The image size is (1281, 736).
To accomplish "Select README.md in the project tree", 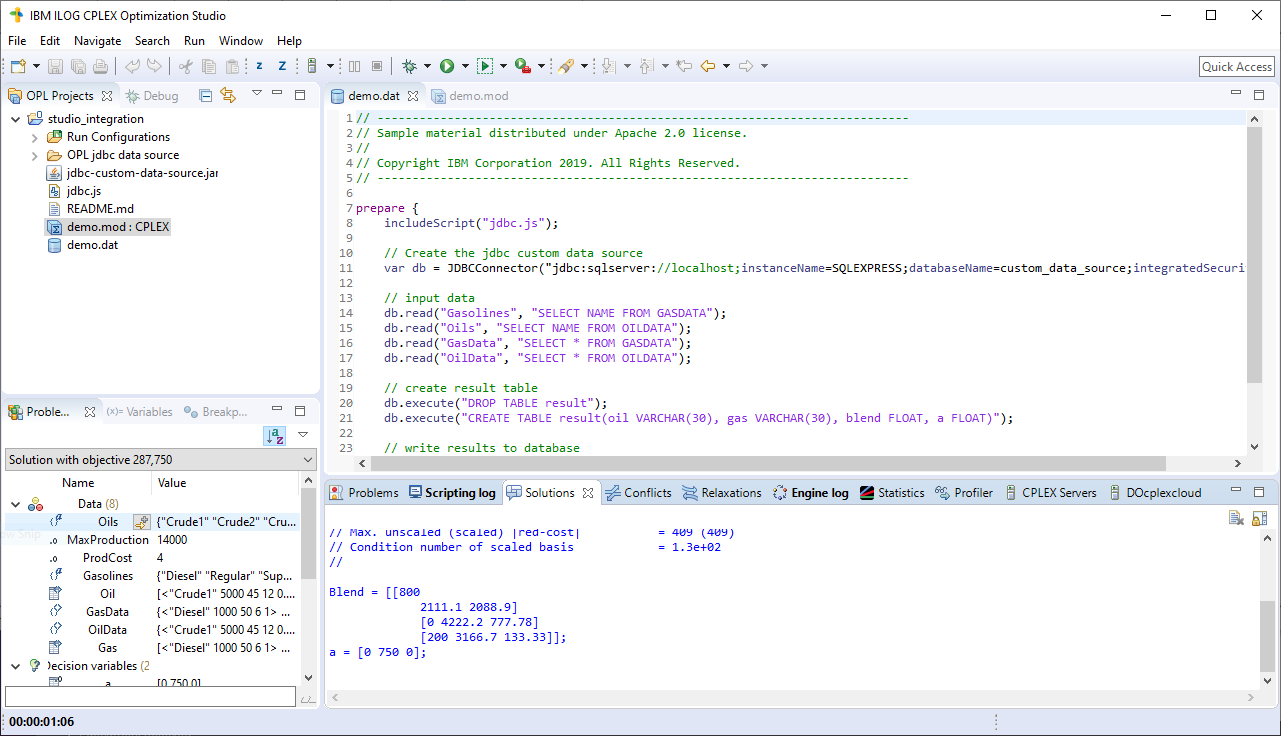I will (x=100, y=209).
